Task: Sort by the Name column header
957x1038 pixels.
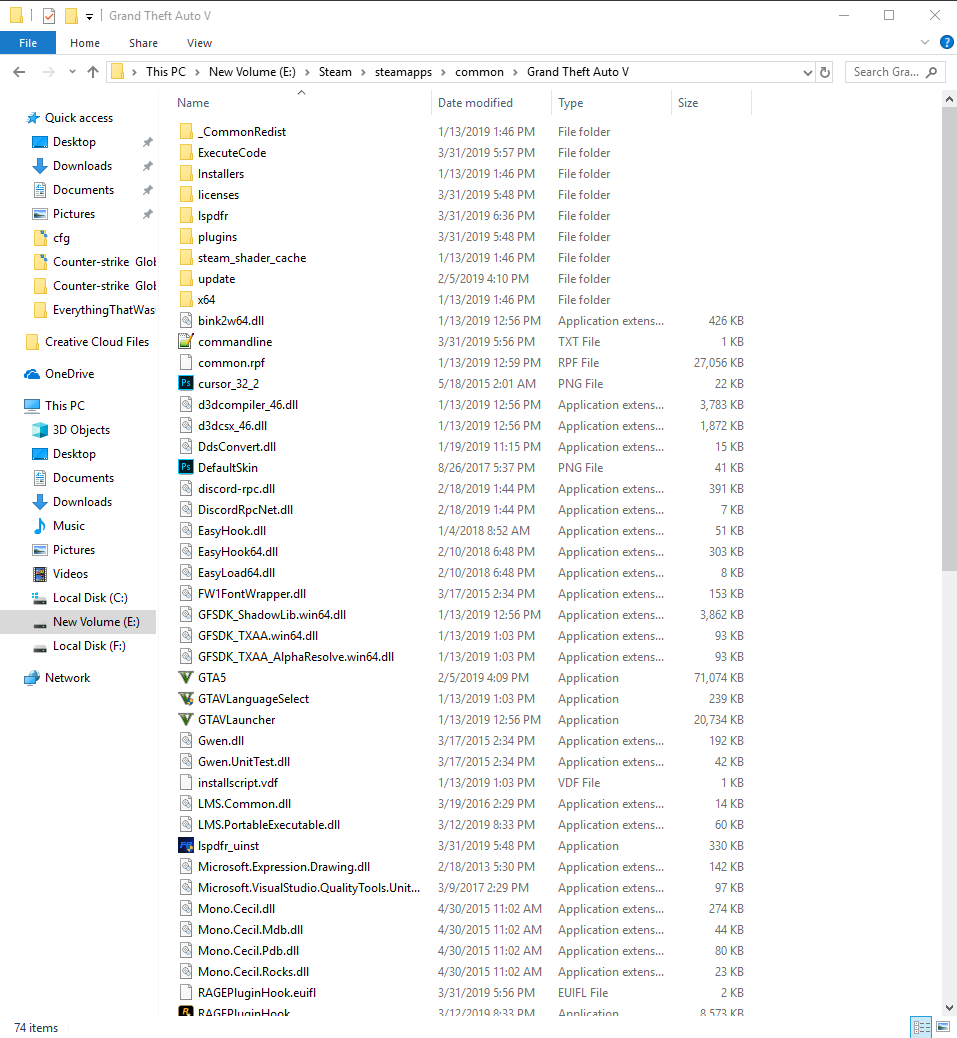Action: 193,103
